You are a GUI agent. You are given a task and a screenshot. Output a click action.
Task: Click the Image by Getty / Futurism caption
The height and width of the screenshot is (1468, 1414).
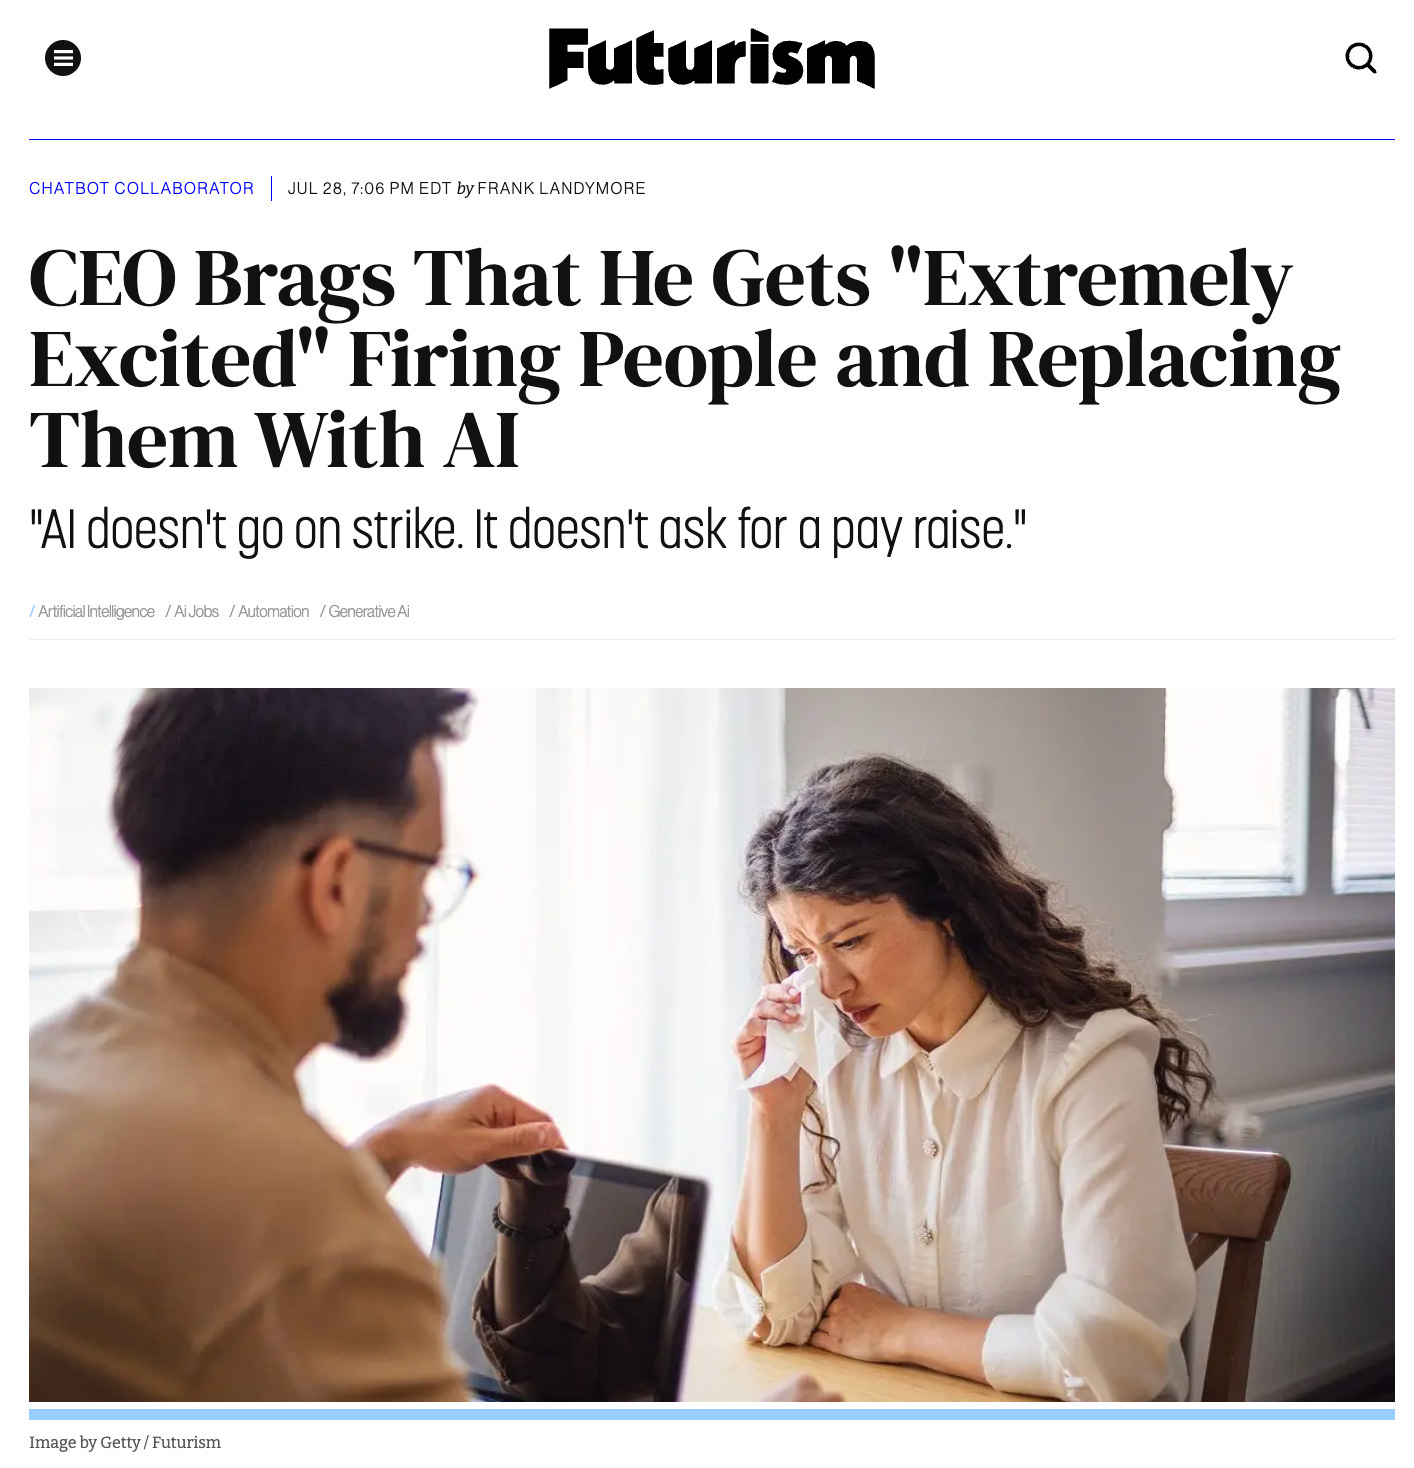pos(125,1442)
